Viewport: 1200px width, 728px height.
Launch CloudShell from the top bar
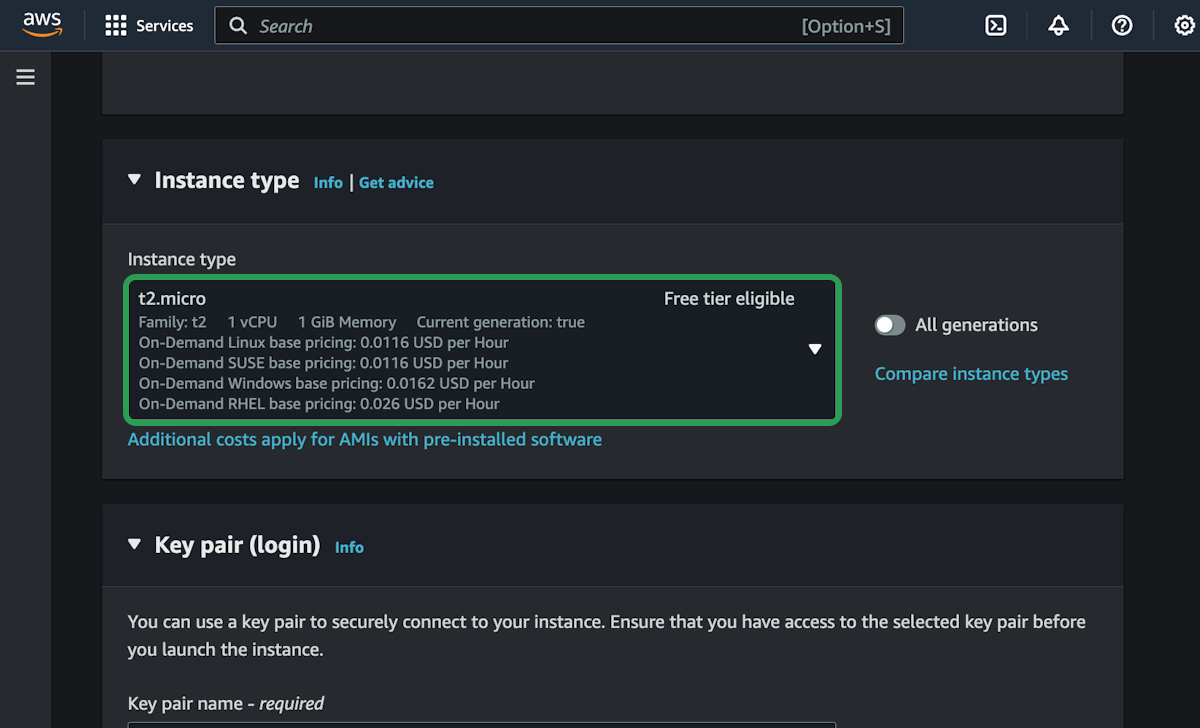[996, 26]
